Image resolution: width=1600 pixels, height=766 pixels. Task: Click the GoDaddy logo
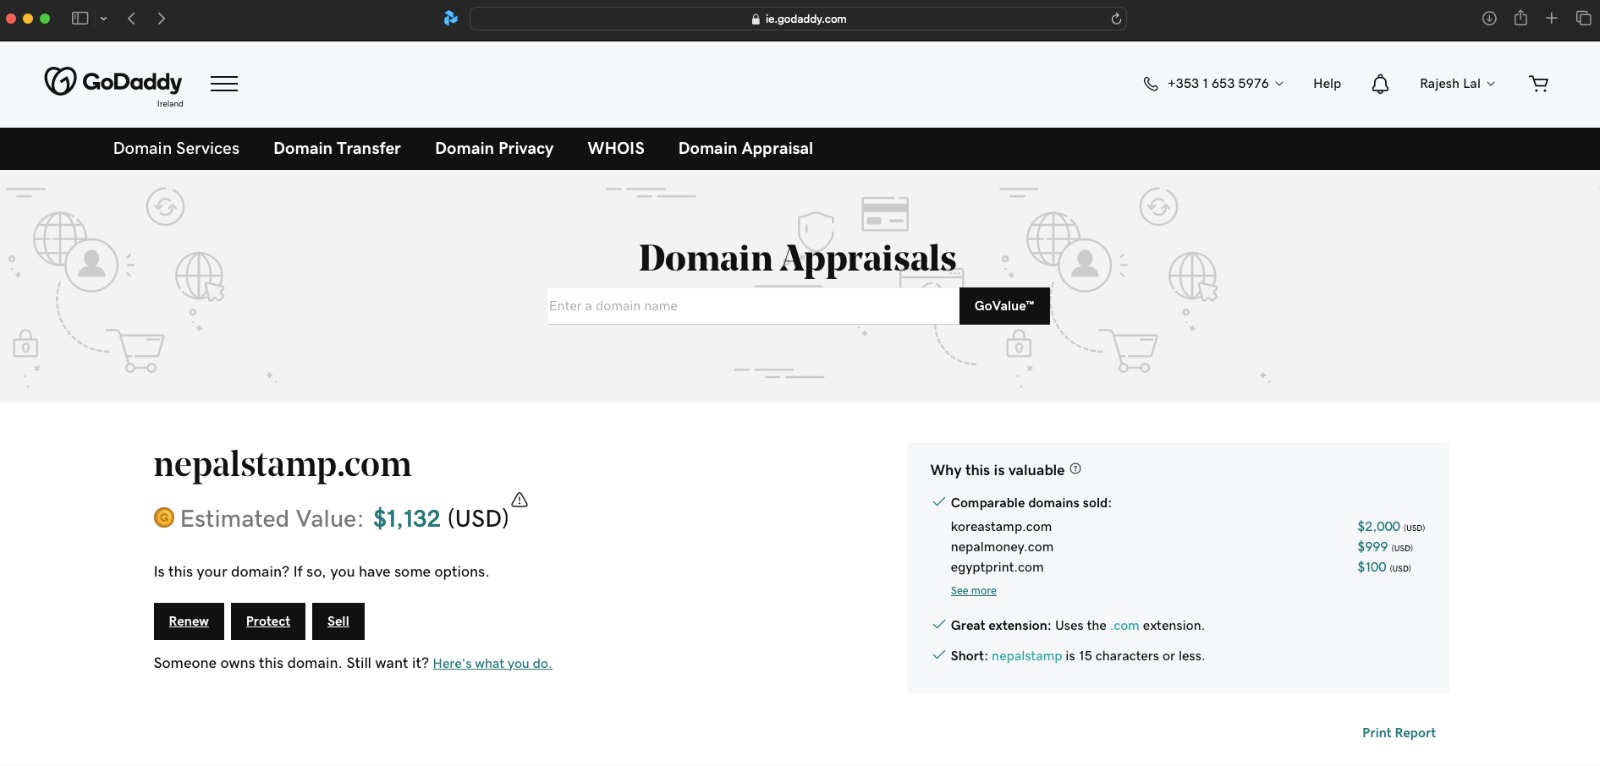tap(113, 82)
